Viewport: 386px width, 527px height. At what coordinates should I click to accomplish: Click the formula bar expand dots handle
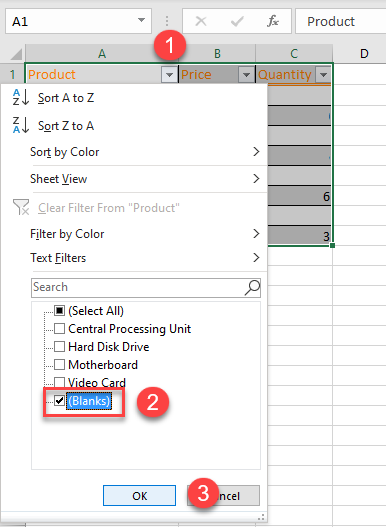click(167, 21)
